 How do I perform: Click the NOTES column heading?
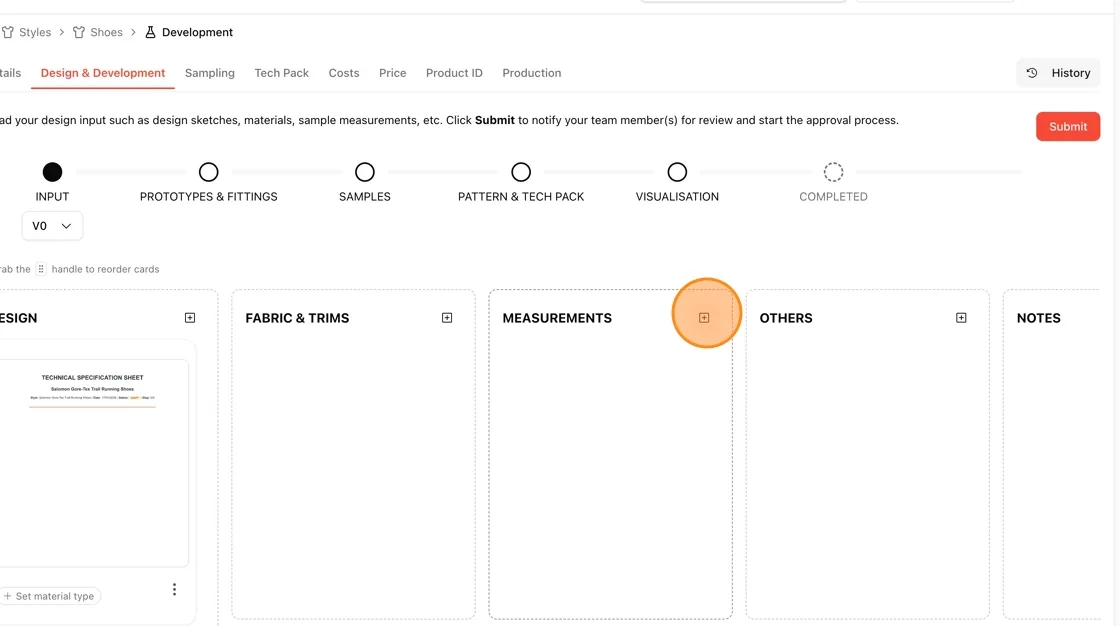1039,318
